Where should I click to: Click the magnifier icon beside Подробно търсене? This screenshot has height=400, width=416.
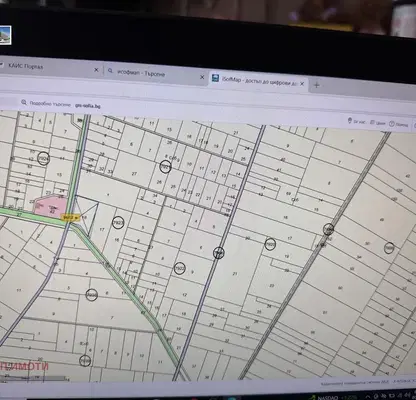(24, 102)
